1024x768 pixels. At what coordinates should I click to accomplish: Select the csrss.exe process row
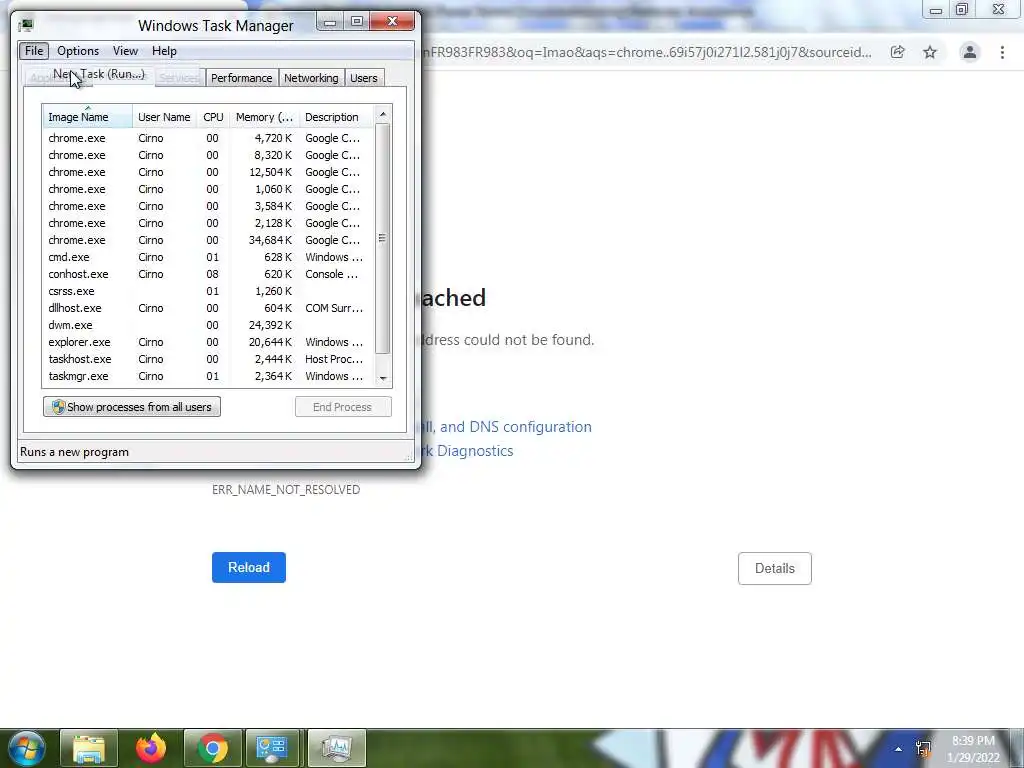(x=208, y=291)
